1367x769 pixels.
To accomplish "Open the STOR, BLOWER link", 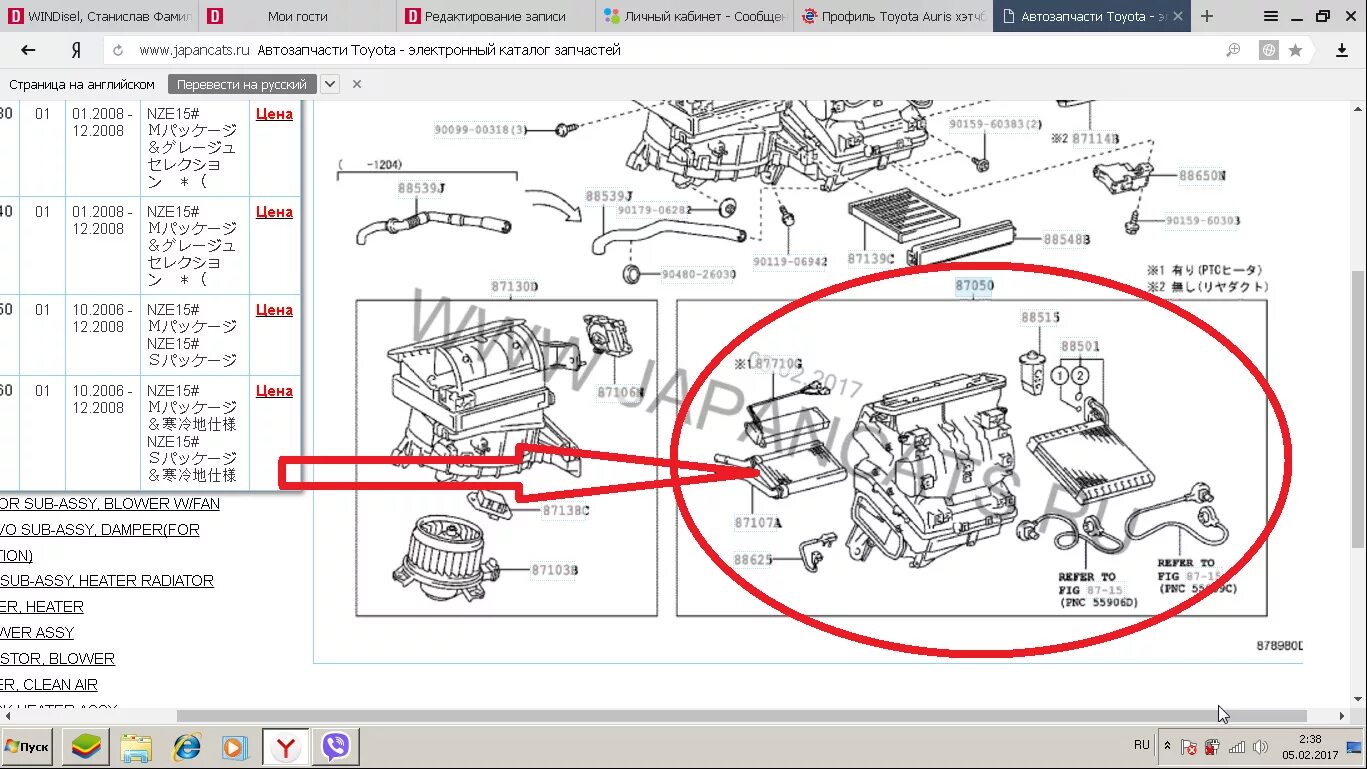I will 57,659.
